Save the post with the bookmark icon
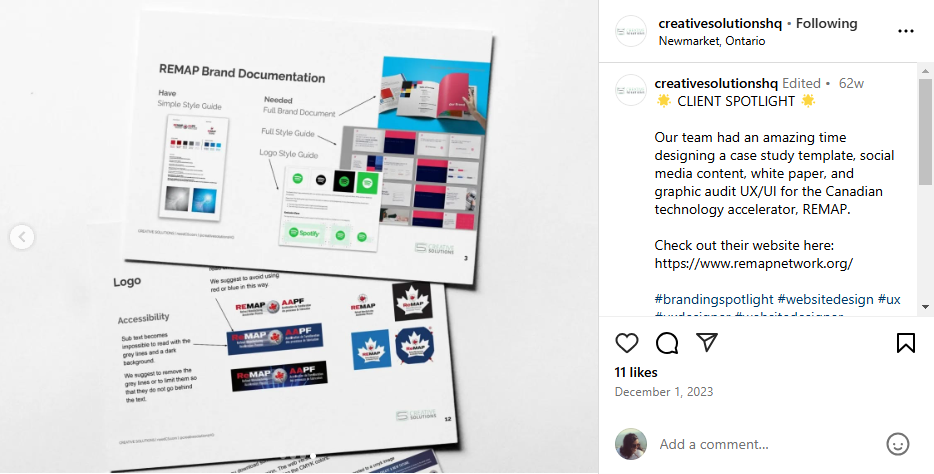 tap(905, 343)
